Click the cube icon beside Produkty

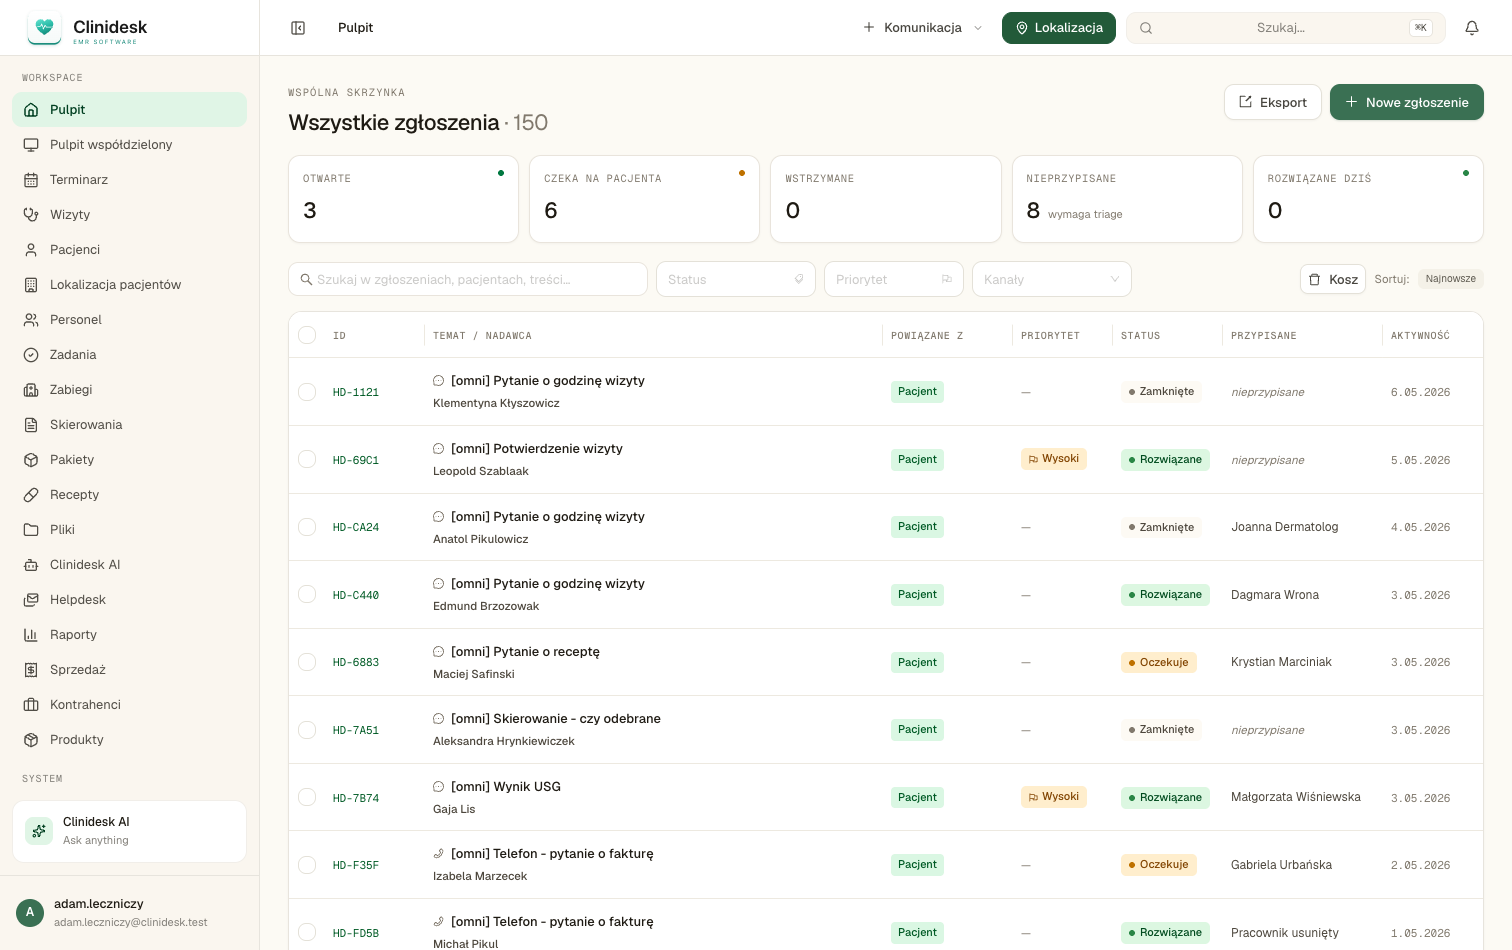tap(31, 740)
